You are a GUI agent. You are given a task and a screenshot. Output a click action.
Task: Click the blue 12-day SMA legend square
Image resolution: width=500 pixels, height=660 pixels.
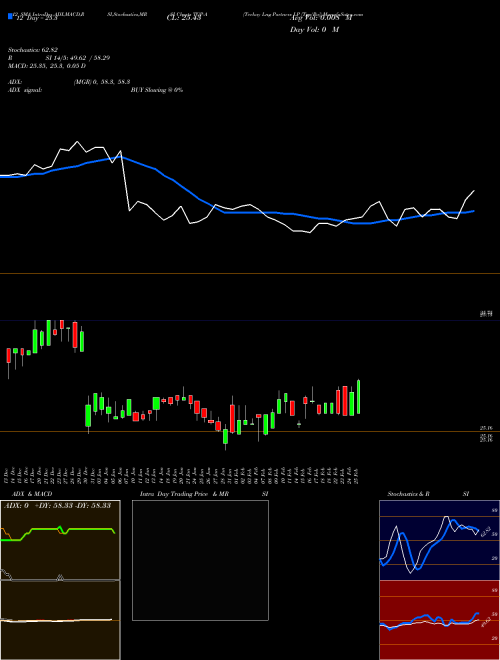[10, 17]
